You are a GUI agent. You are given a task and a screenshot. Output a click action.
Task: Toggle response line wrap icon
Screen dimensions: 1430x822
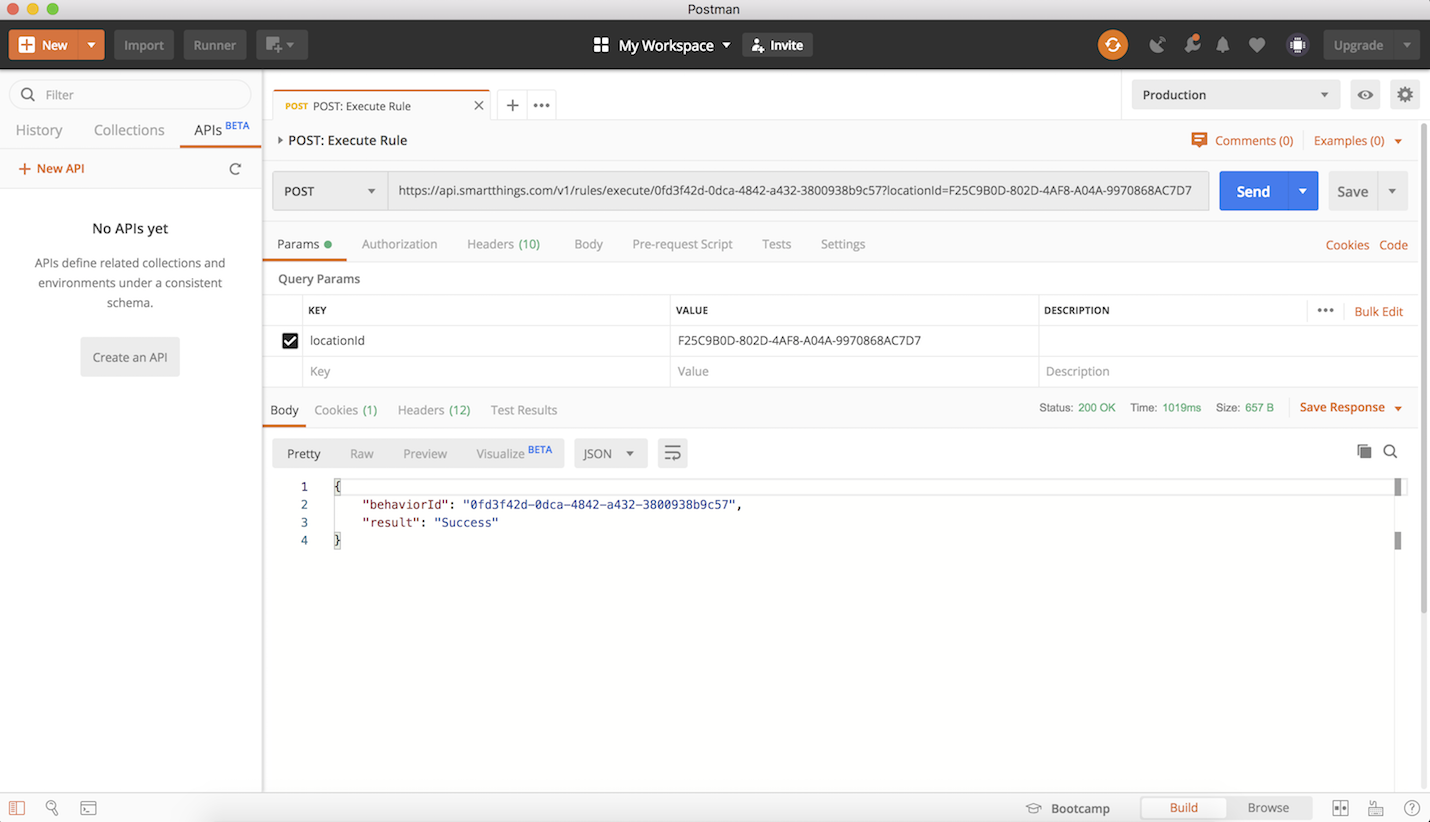[672, 453]
